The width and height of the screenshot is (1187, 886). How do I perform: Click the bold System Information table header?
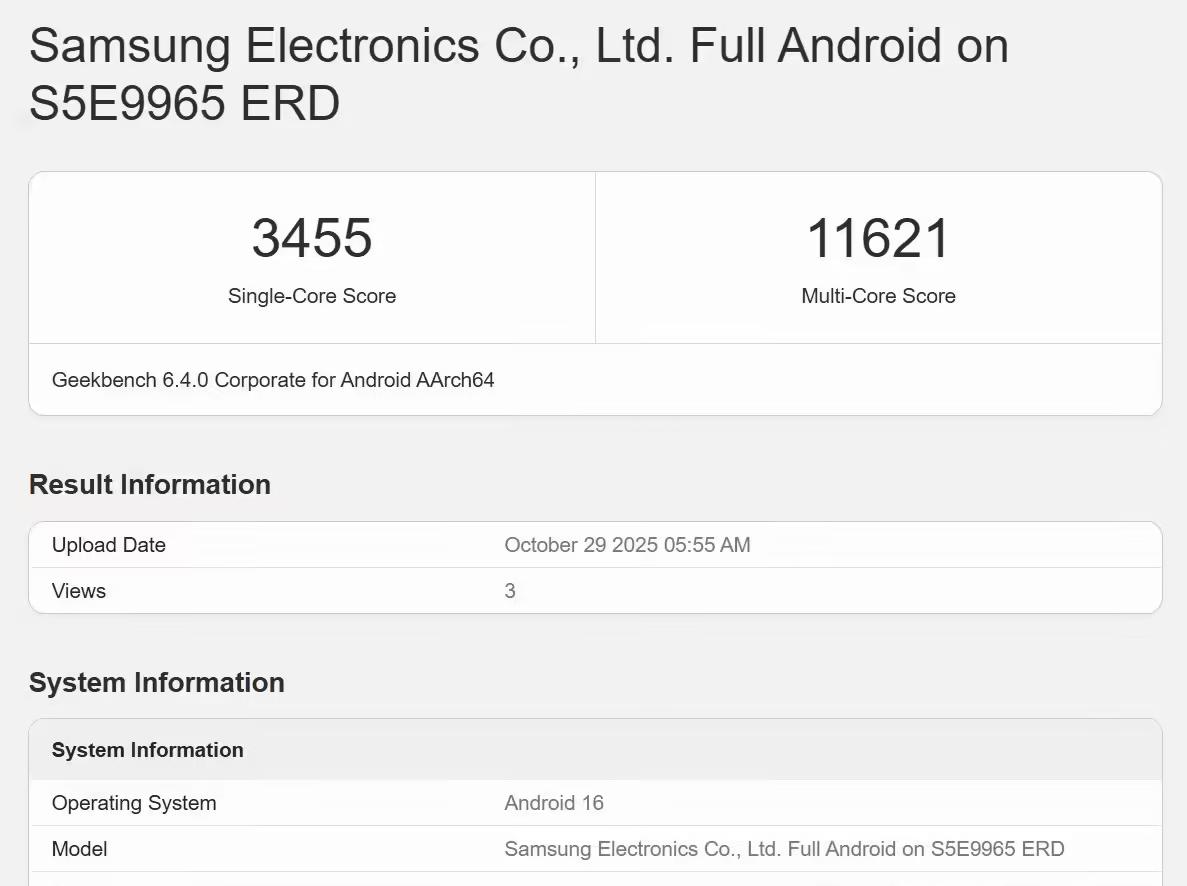(148, 750)
